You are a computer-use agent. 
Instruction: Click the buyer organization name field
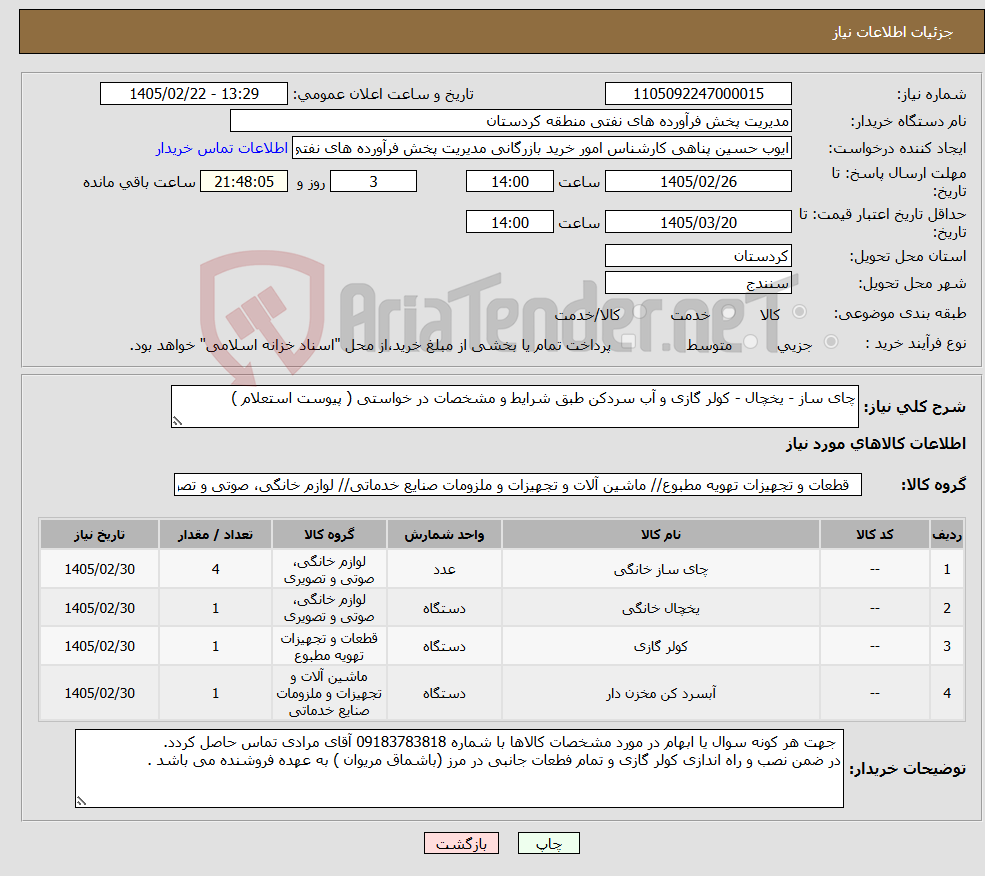pos(511,121)
